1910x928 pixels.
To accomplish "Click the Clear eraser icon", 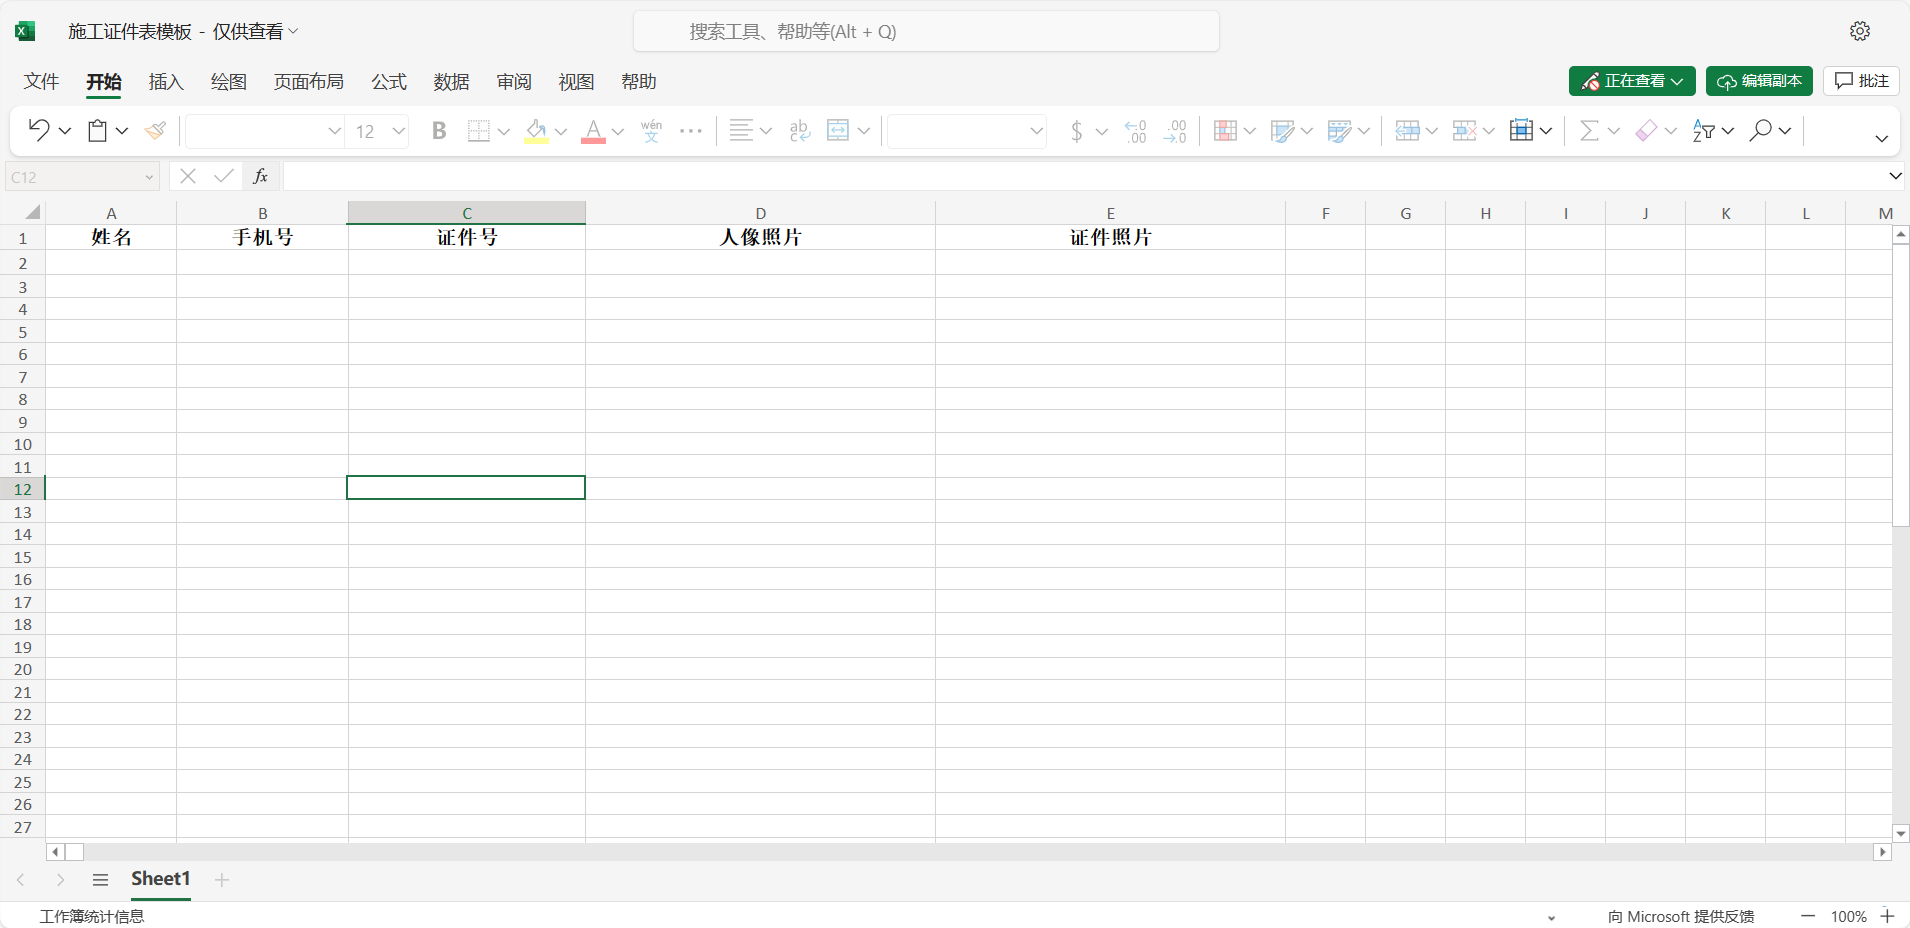I will tap(1646, 130).
